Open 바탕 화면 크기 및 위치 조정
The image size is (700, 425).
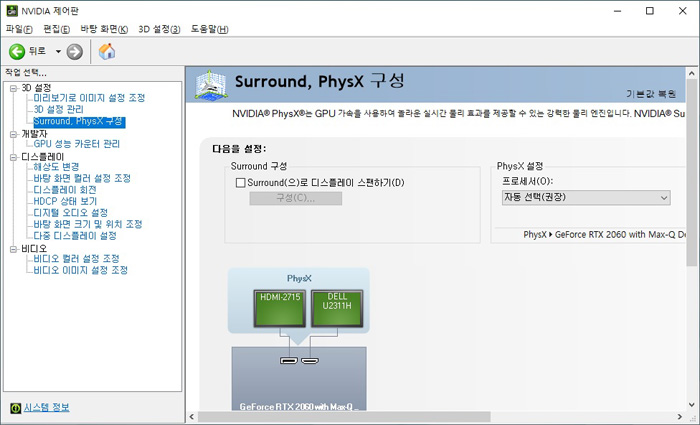pos(88,224)
